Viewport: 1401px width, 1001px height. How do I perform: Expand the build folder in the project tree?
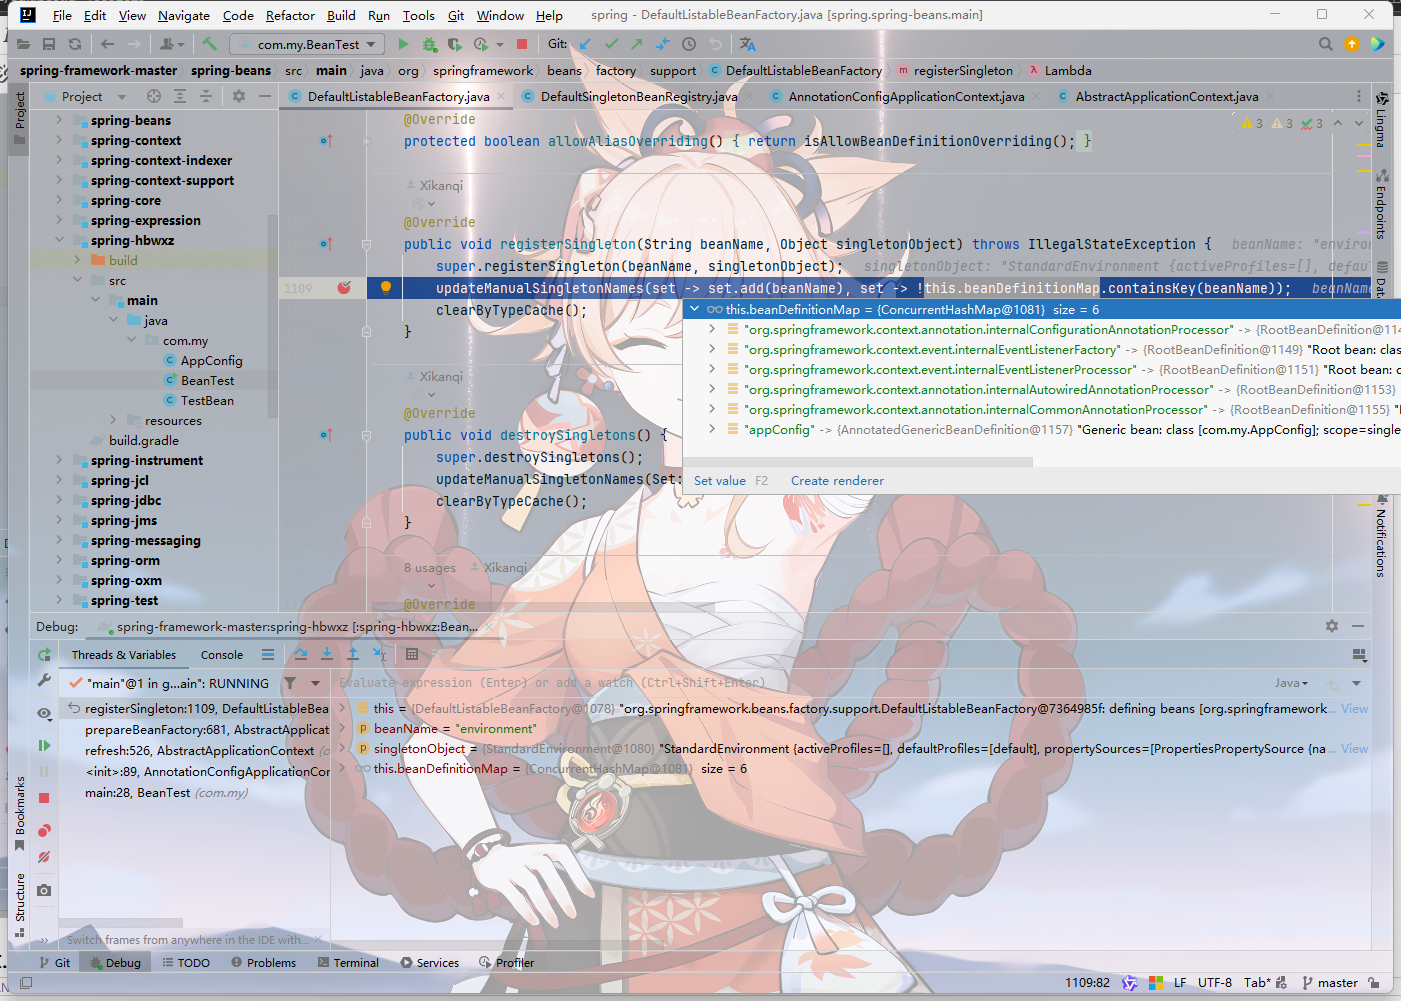77,260
